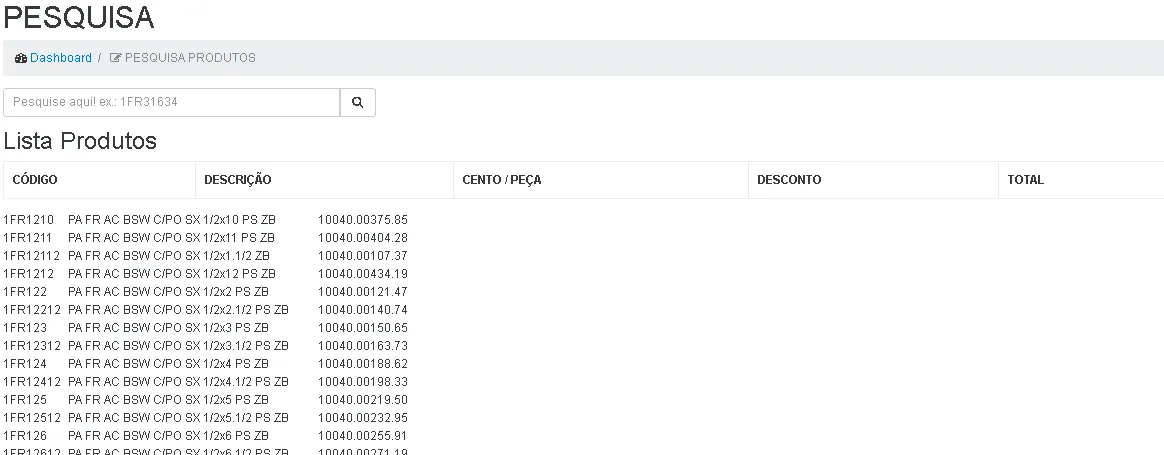Click the Lista Produtos heading
Image resolution: width=1164 pixels, height=455 pixels.
pos(80,141)
